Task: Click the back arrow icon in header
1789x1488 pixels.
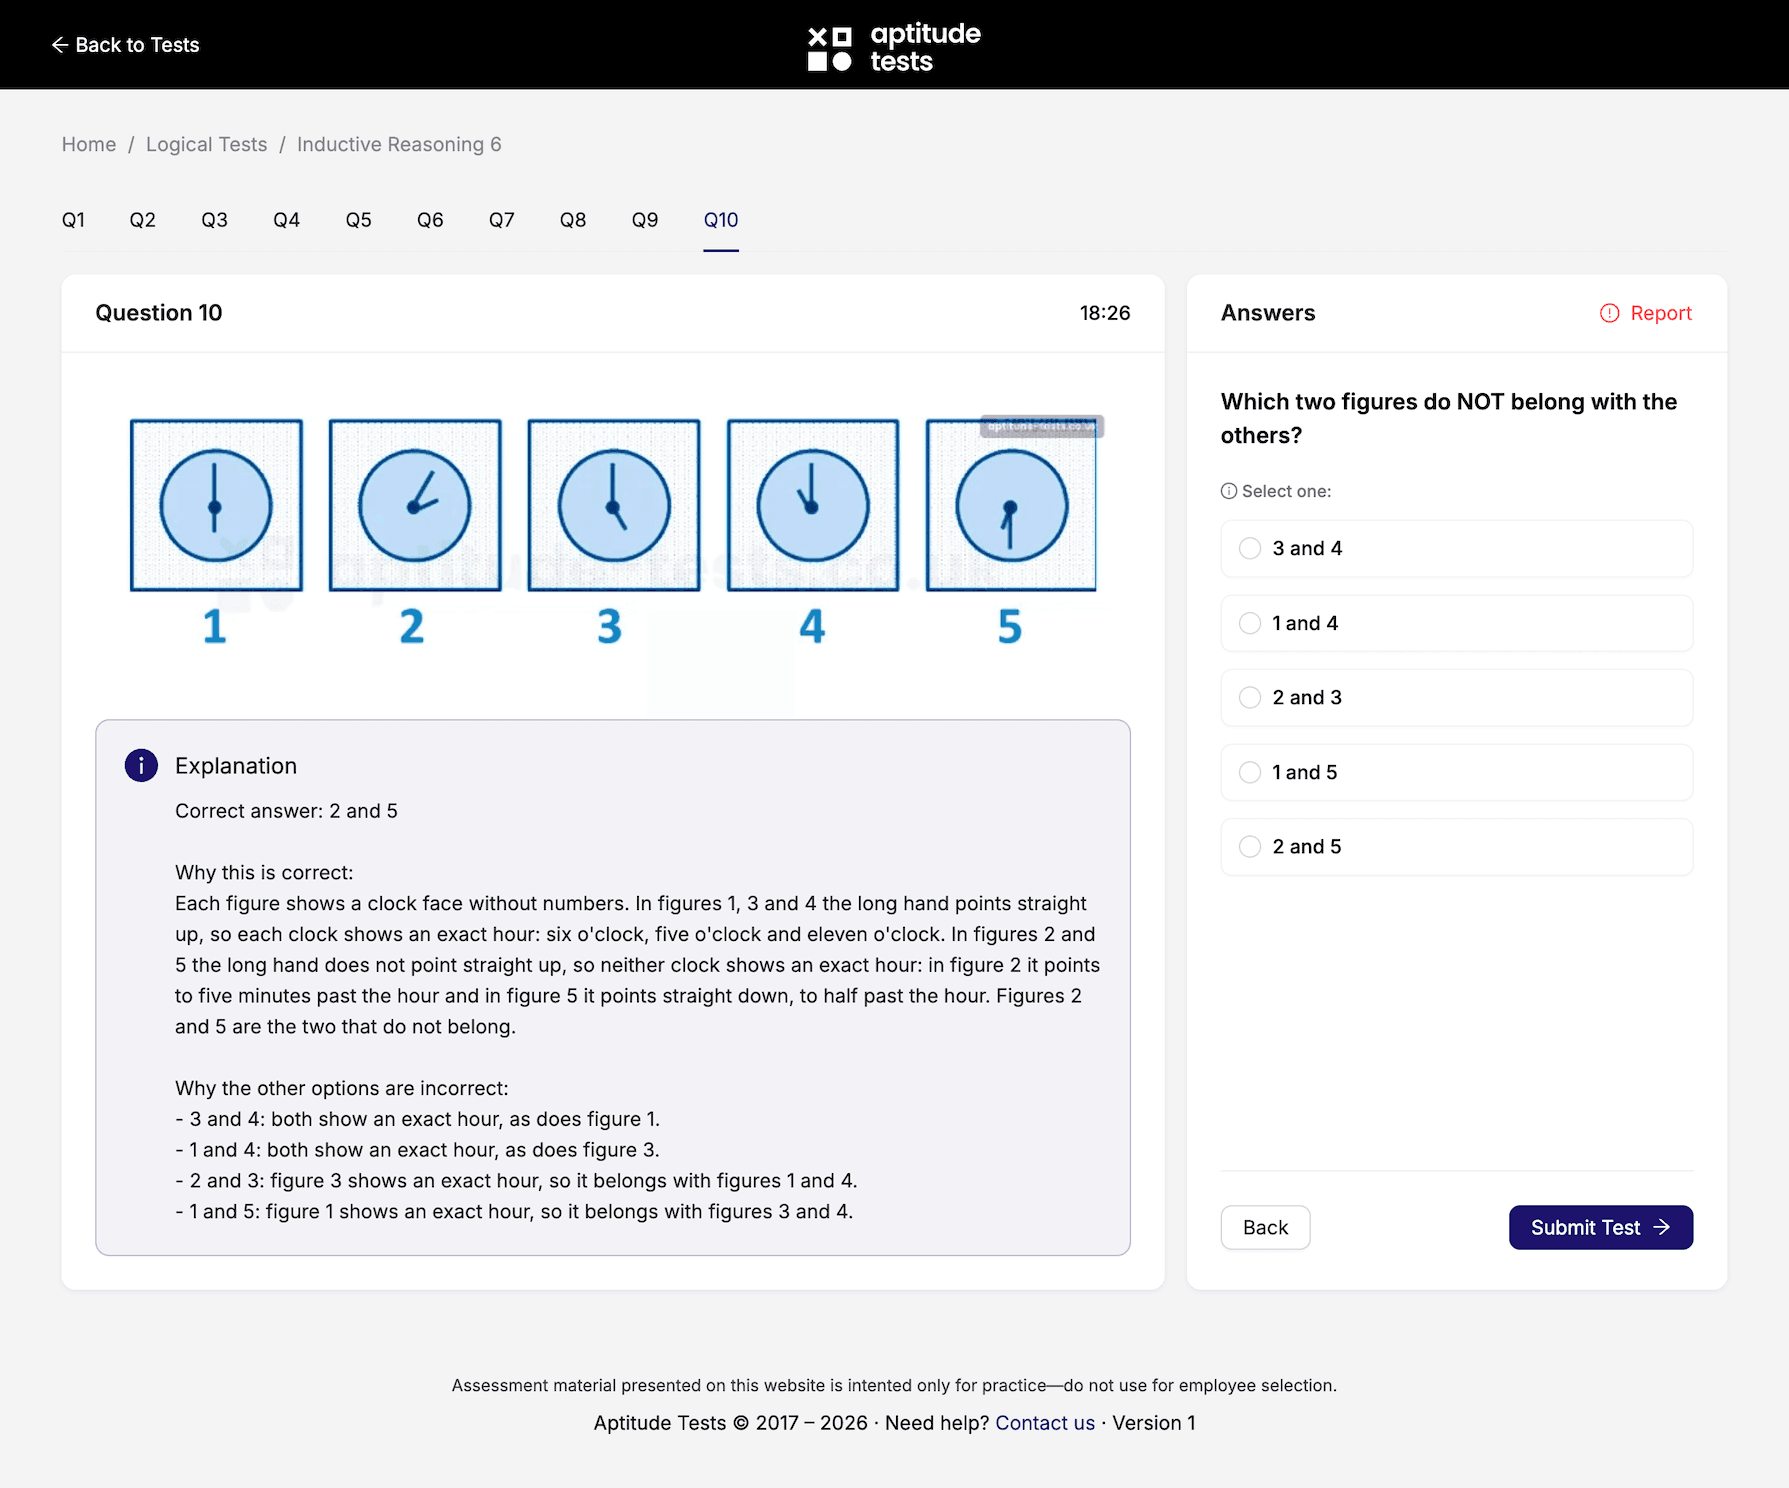Action: click(x=59, y=45)
